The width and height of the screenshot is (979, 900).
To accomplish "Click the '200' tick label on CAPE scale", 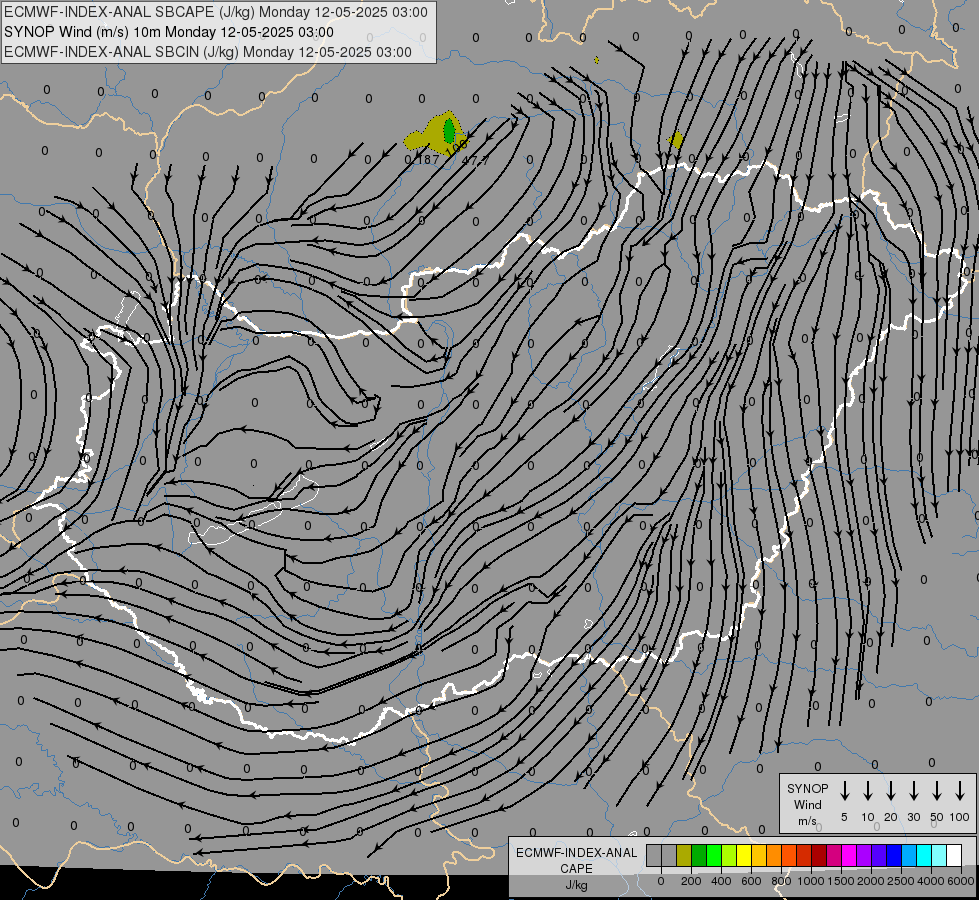I will (x=691, y=881).
